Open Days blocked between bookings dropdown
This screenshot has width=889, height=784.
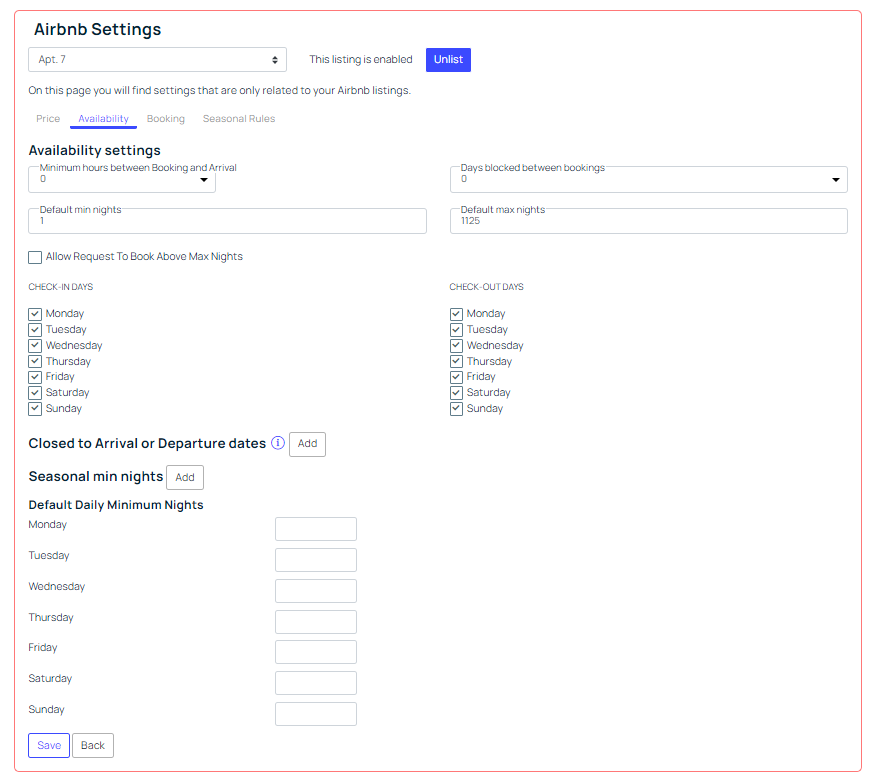point(649,180)
